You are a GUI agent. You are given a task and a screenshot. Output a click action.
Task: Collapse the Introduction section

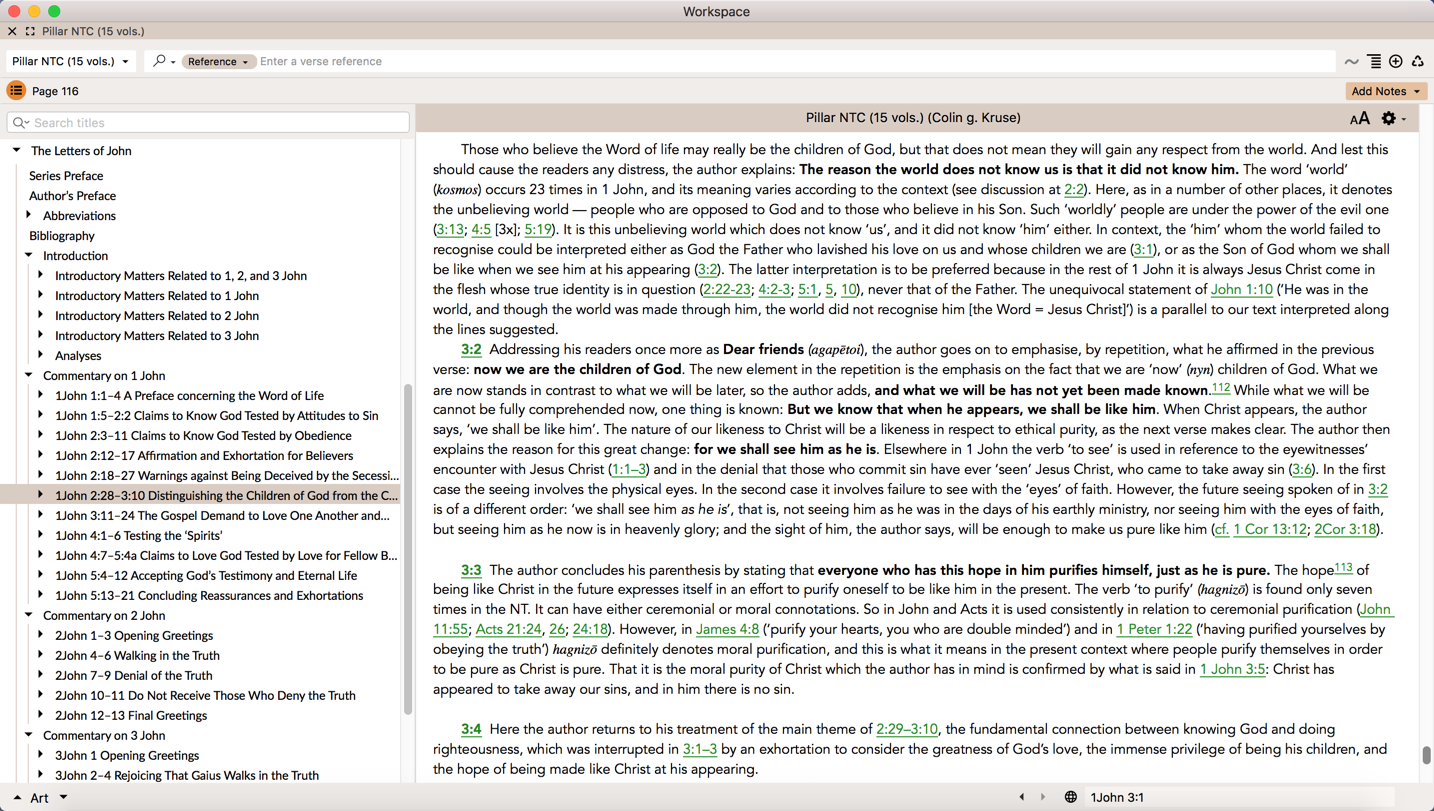29,255
